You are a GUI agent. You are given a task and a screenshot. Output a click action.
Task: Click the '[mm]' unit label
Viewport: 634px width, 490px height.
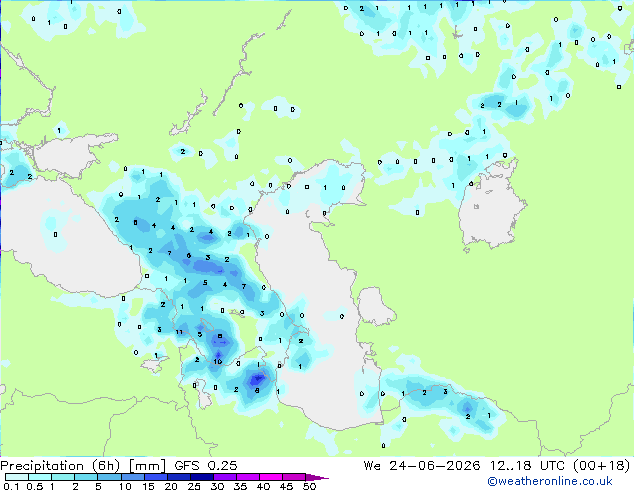tap(147, 466)
